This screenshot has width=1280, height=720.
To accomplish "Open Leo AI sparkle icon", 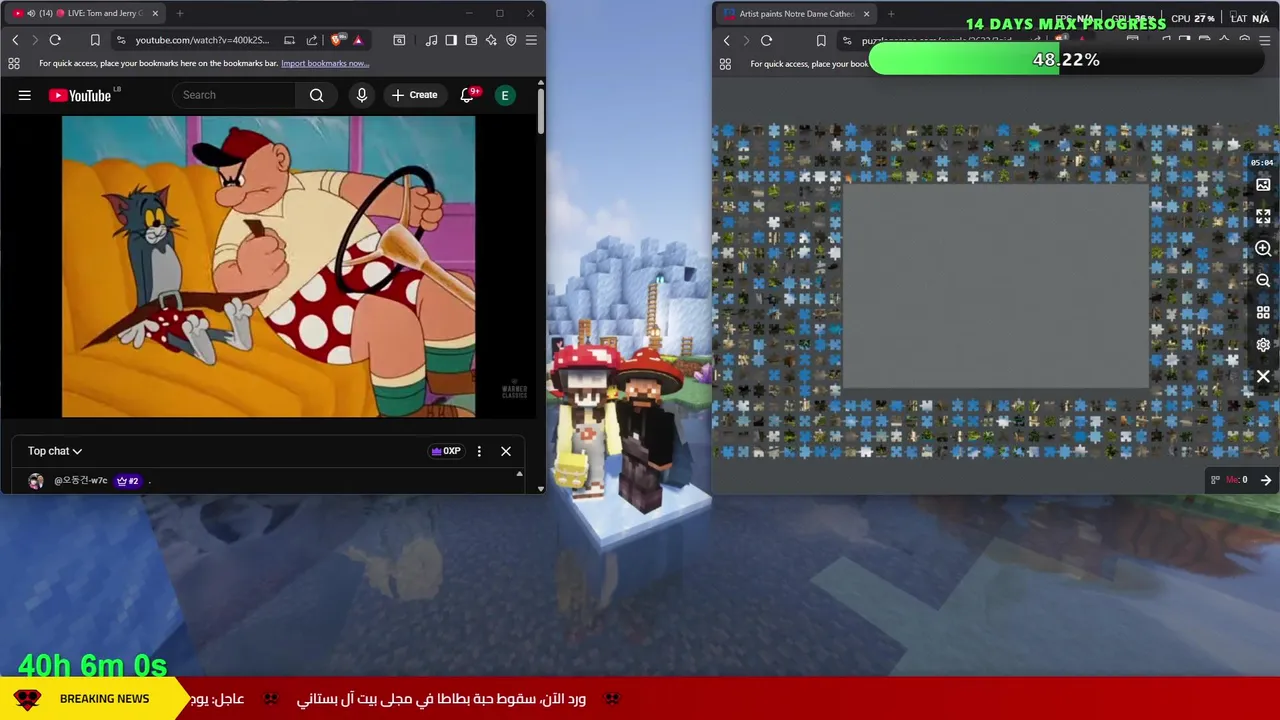I will click(491, 40).
